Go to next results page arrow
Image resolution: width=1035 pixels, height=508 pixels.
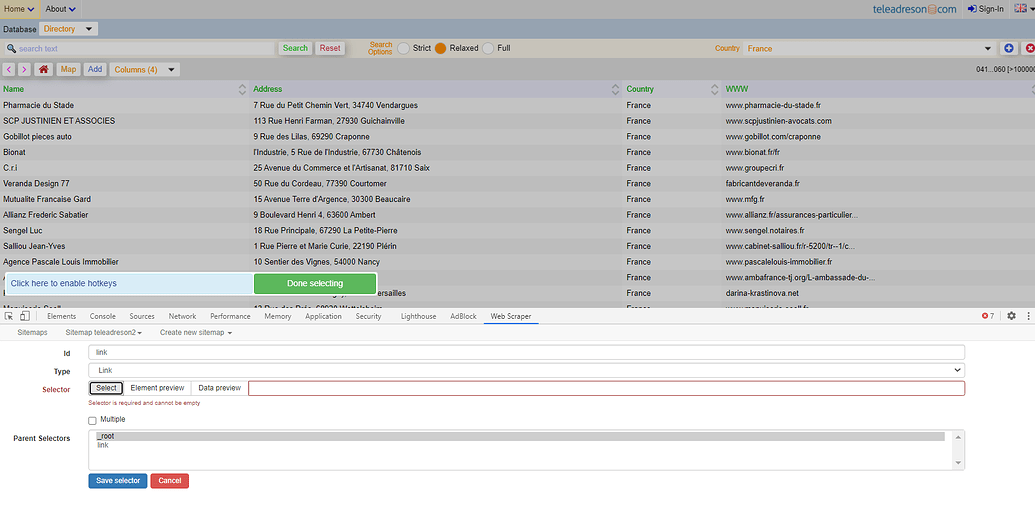click(x=24, y=69)
